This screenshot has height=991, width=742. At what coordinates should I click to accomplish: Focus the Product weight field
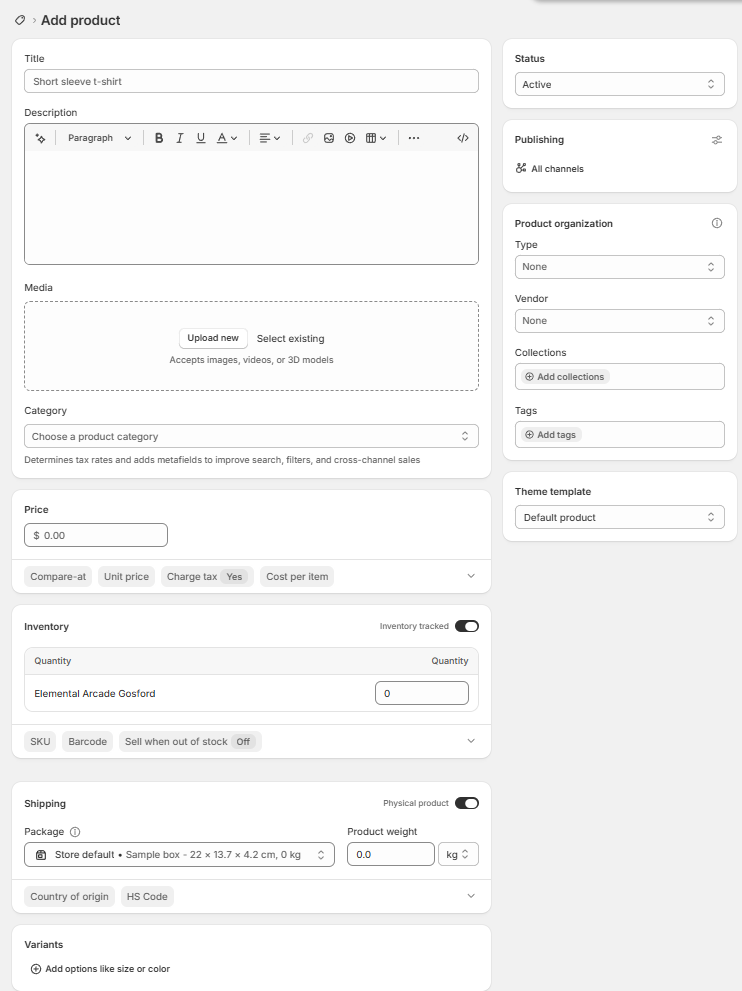391,854
